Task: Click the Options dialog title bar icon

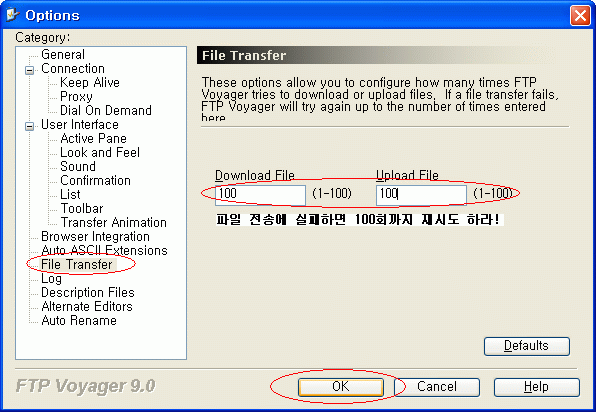Action: 13,15
